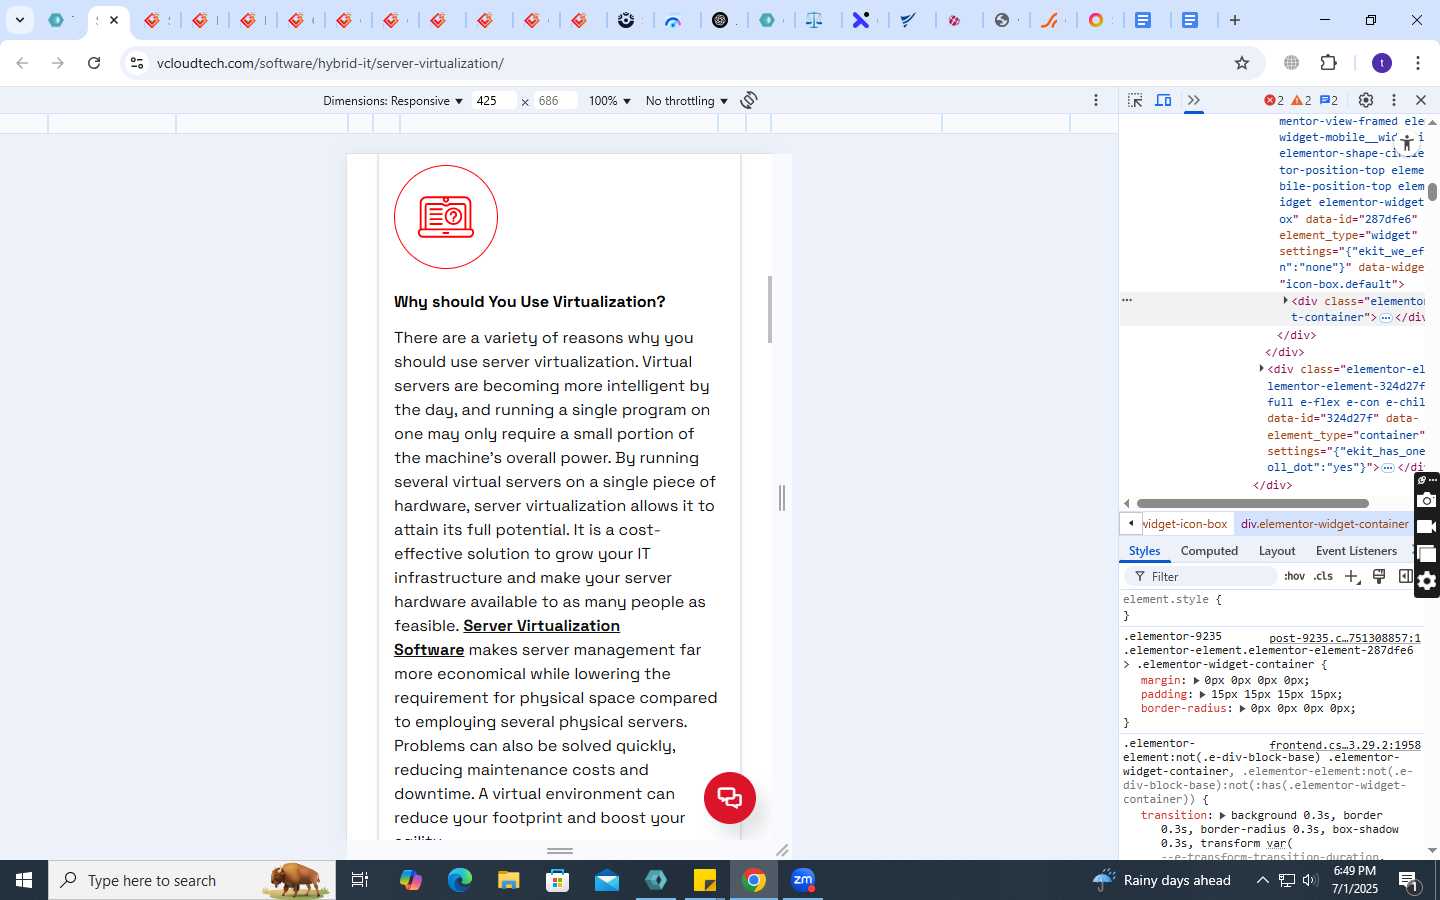1440x900 pixels.
Task: Open Microsoft Edge from the taskbar
Action: tap(460, 880)
